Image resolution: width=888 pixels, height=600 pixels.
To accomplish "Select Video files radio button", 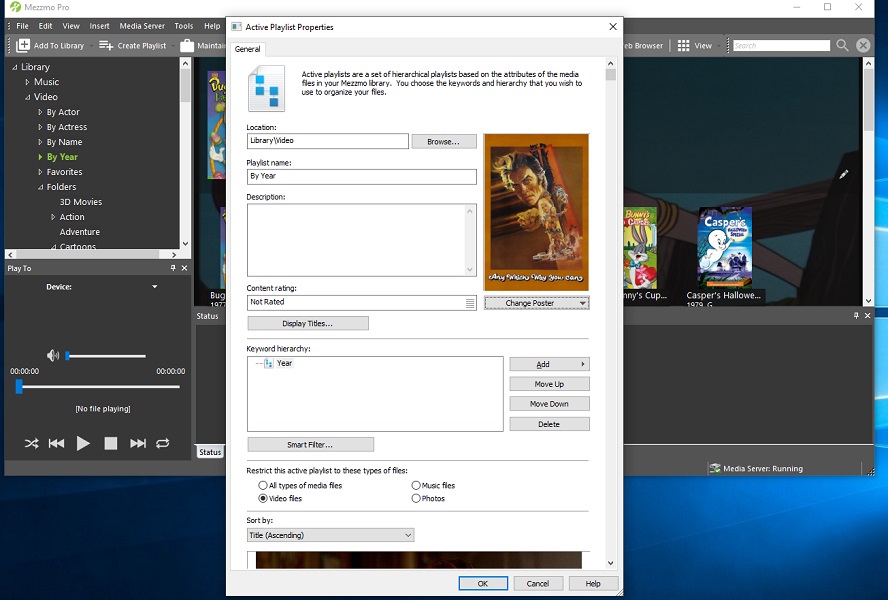I will (x=263, y=499).
